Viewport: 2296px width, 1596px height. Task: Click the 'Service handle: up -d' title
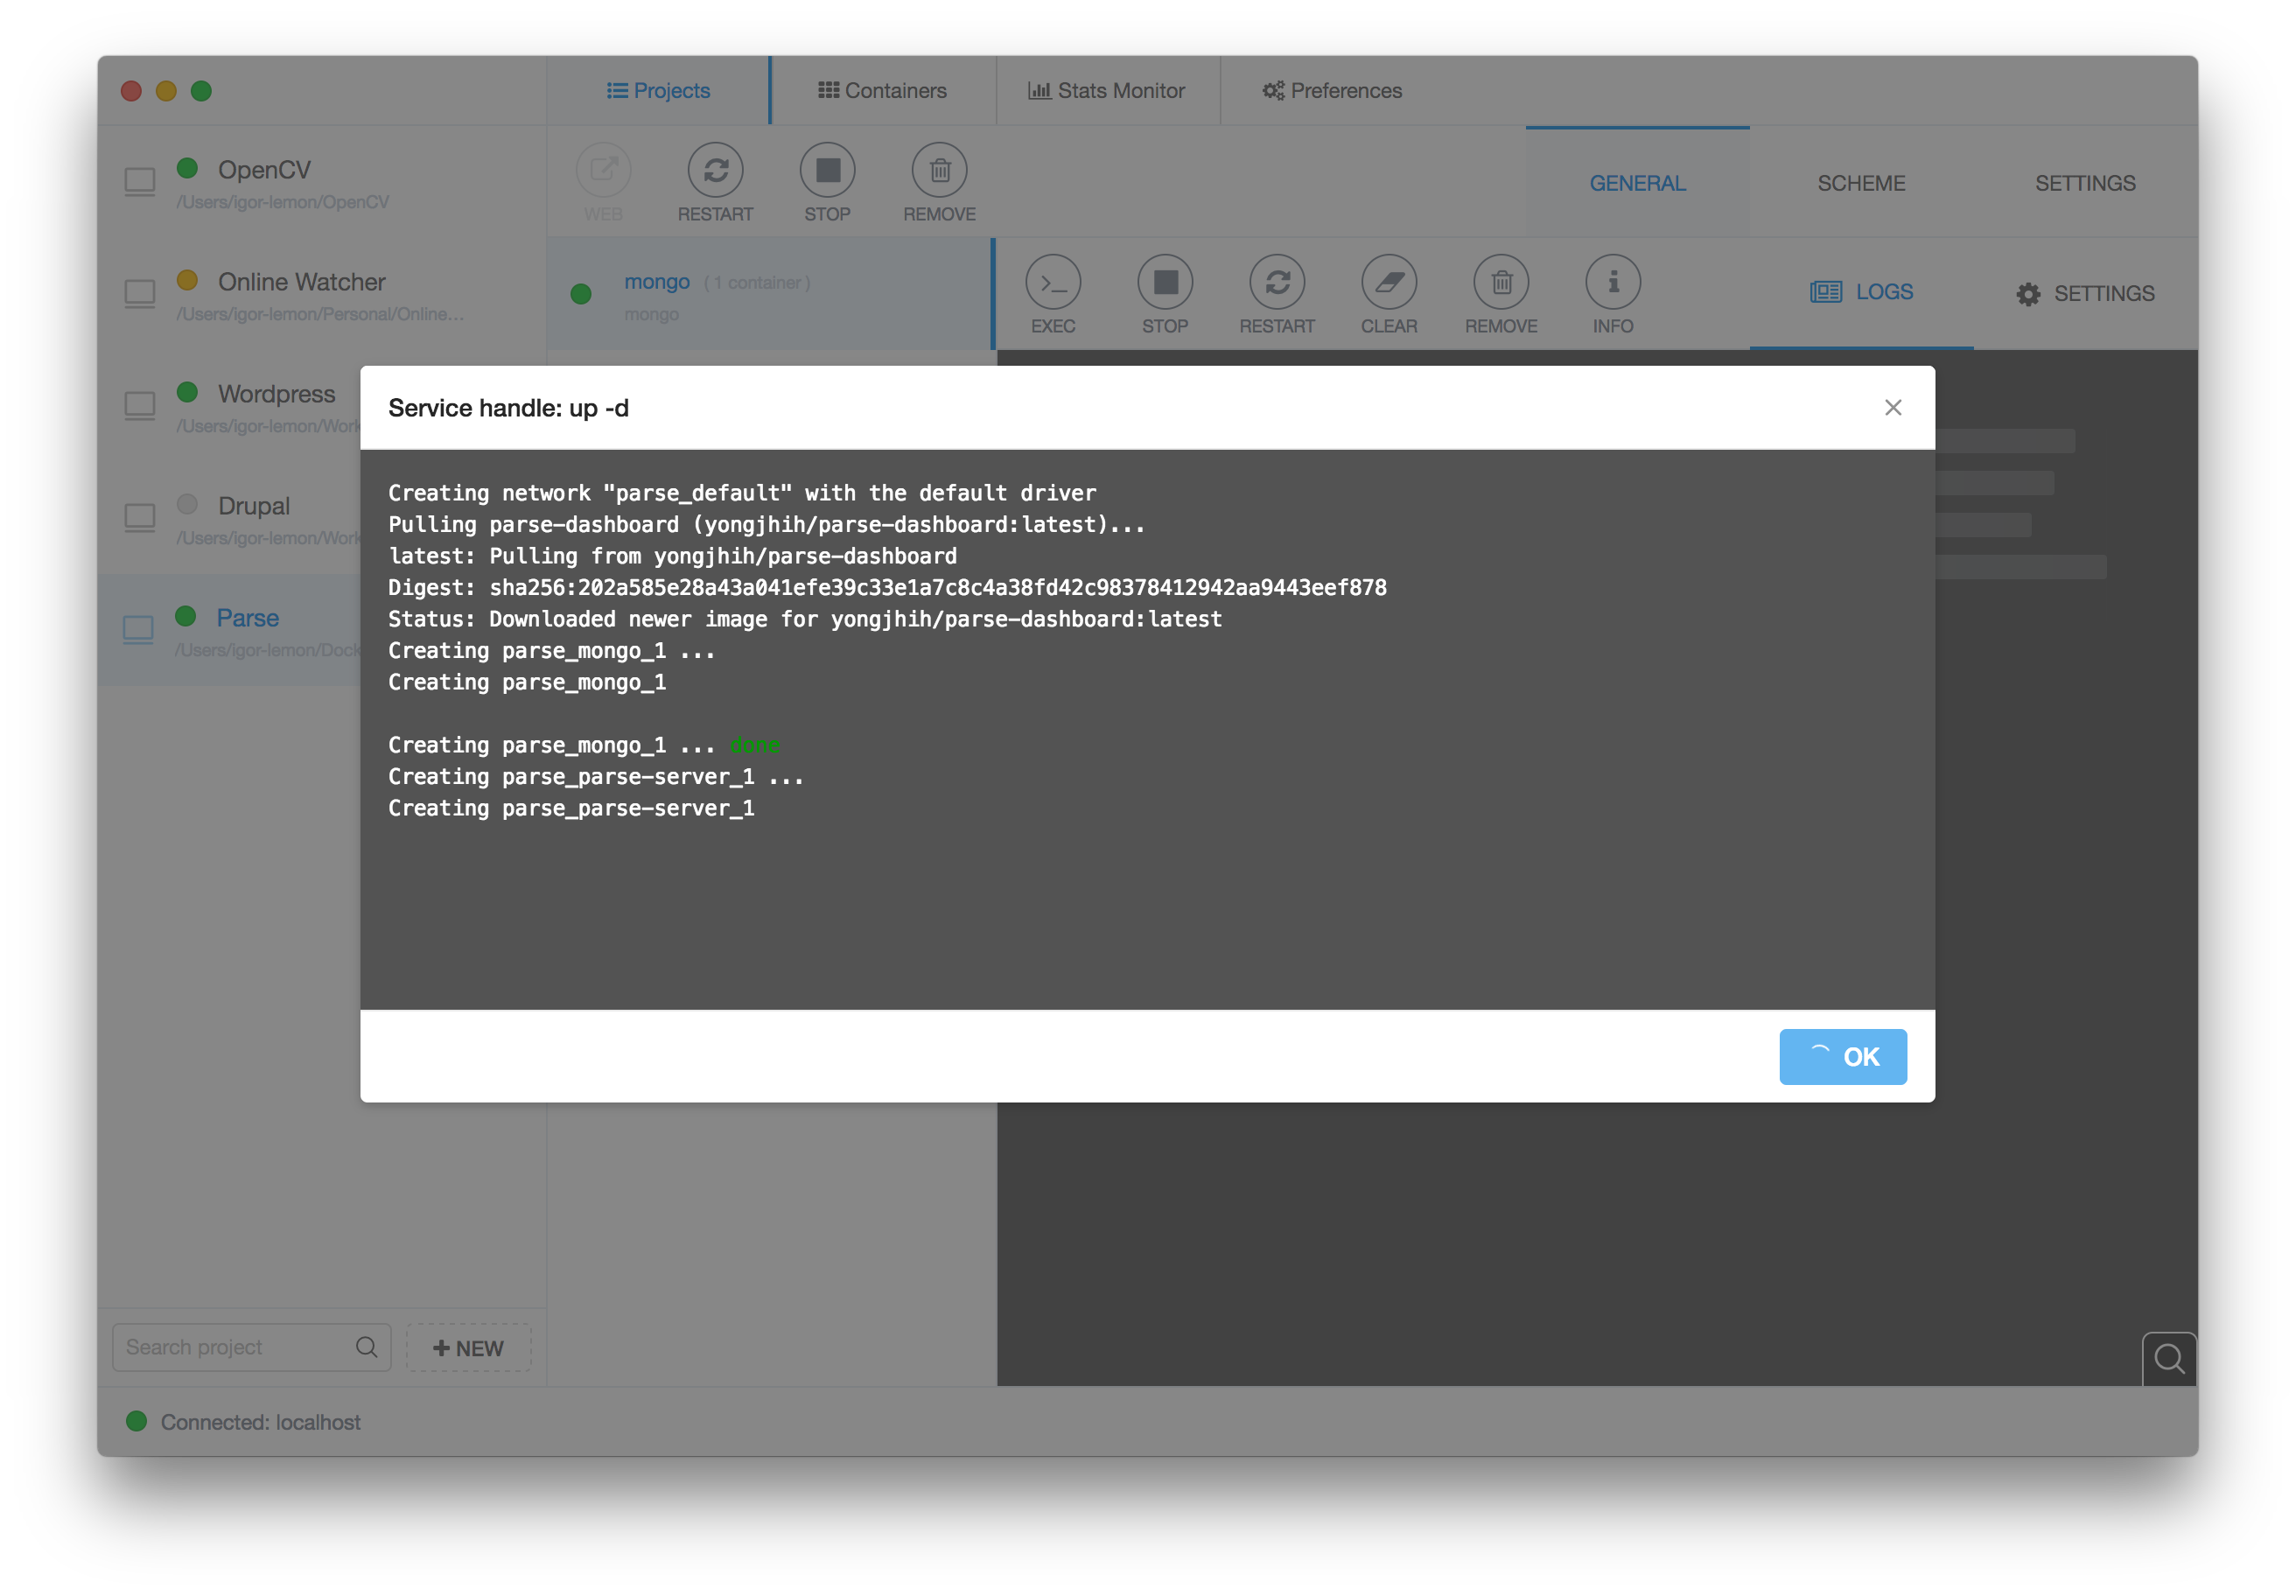click(x=508, y=408)
